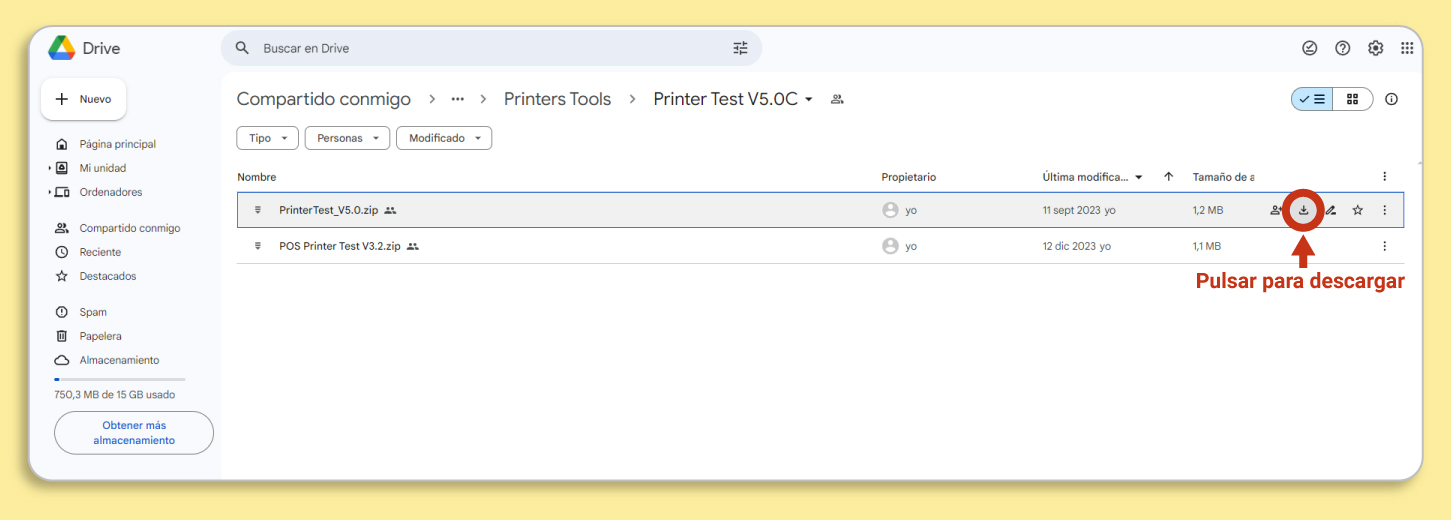Switch to list layout view
This screenshot has height=520, width=1451.
click(1312, 99)
